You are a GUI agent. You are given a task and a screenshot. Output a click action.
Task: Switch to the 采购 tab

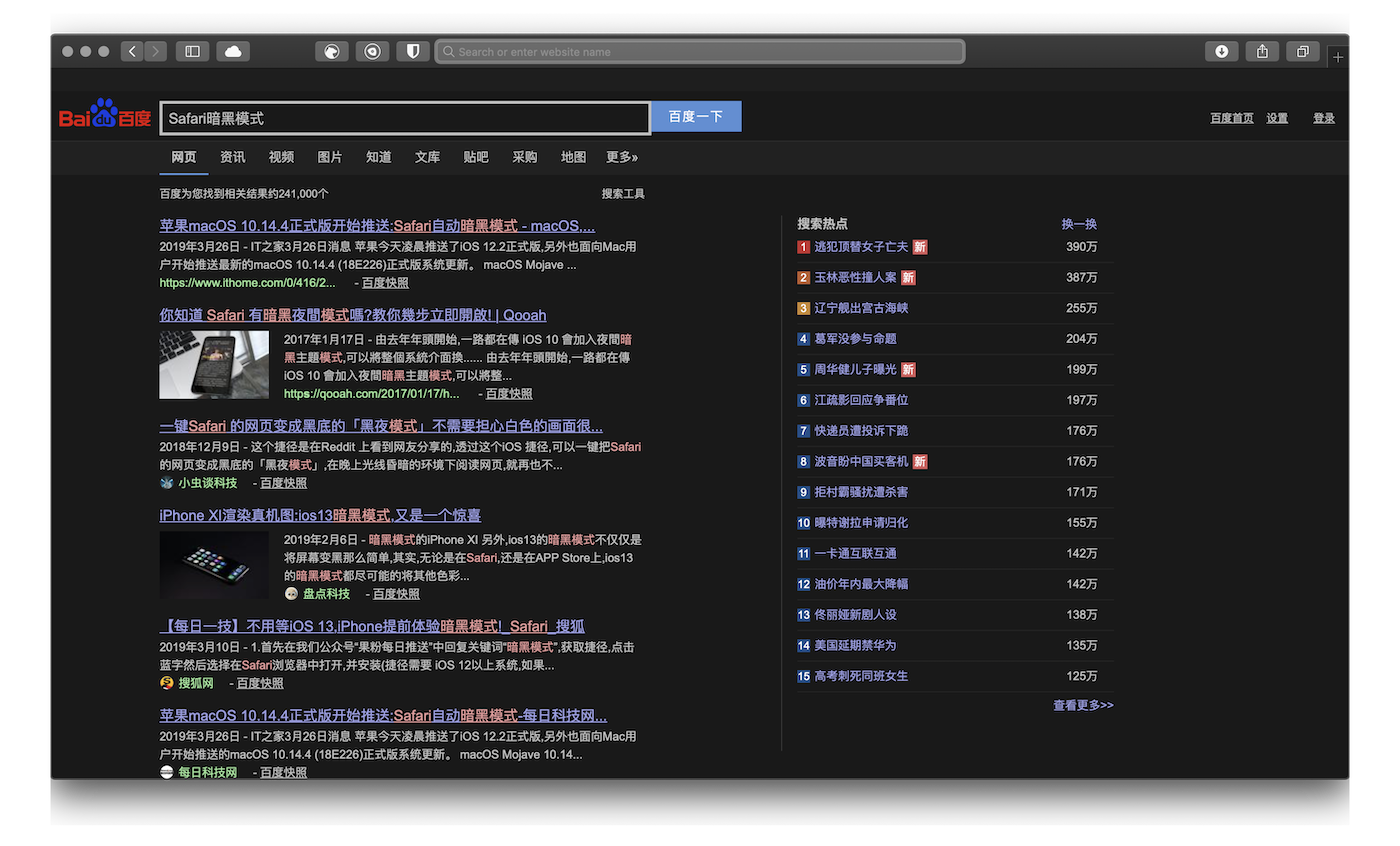tap(524, 157)
